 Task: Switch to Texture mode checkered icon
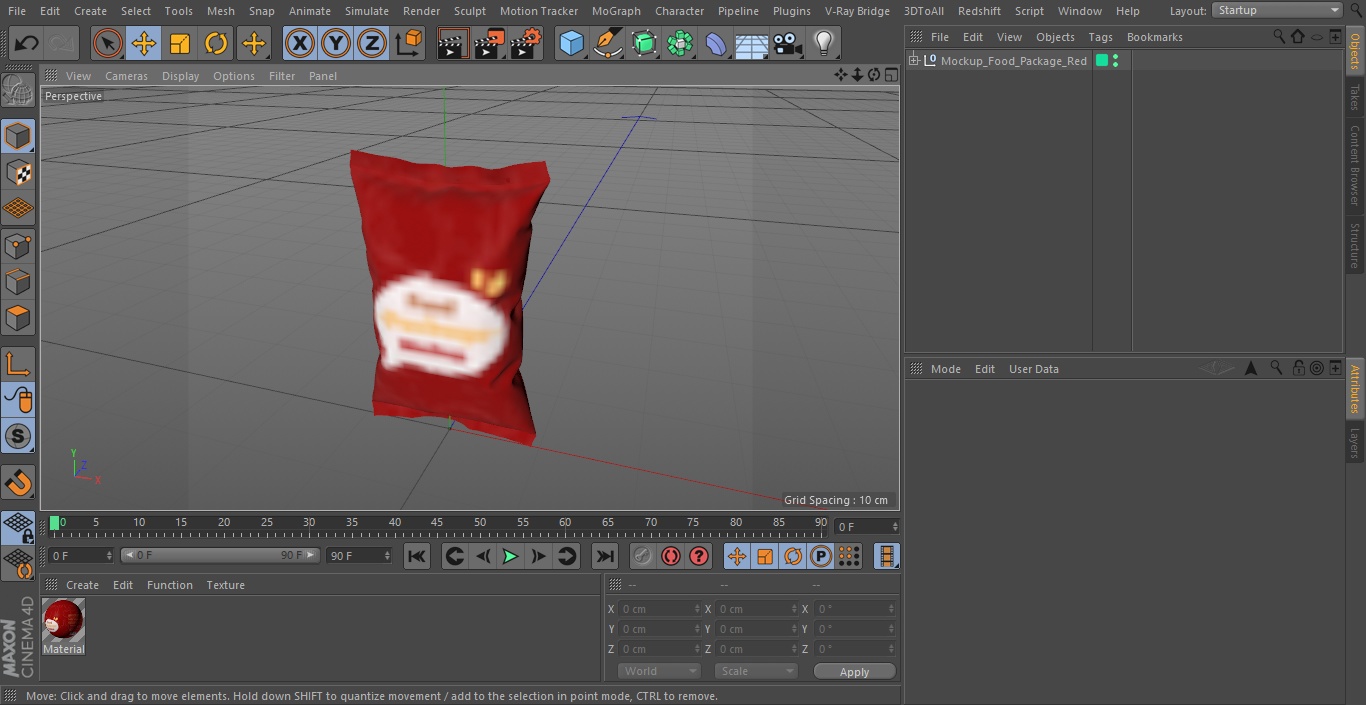click(x=18, y=172)
